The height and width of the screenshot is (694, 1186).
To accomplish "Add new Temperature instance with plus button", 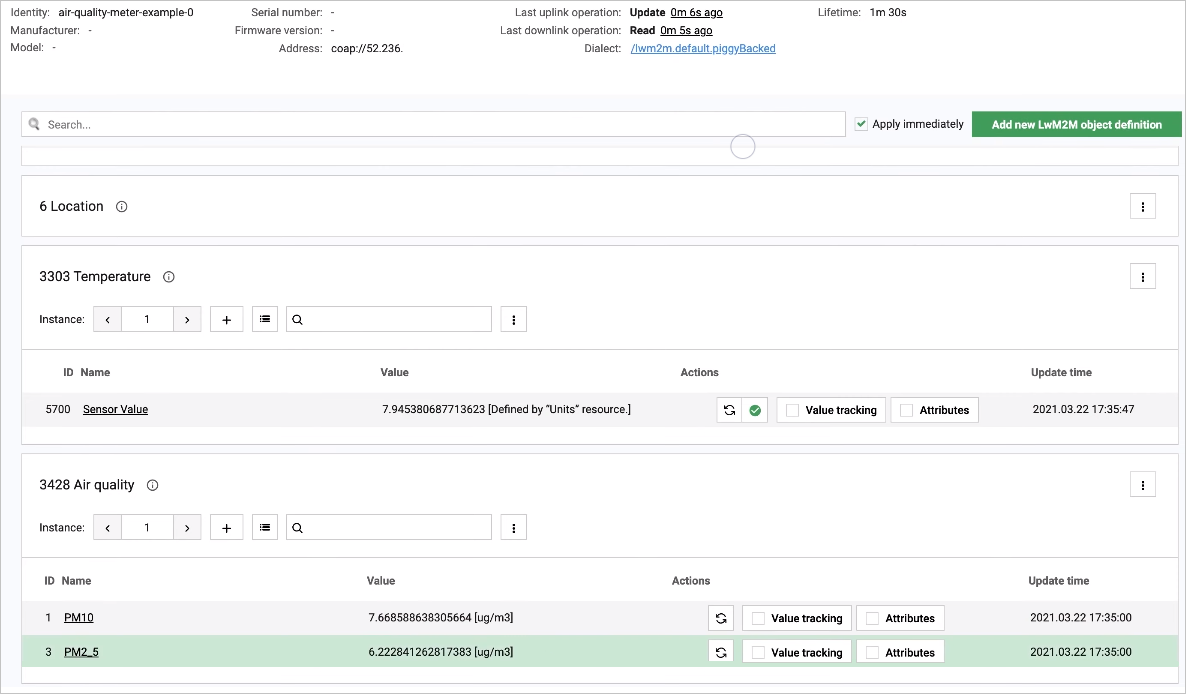I will 226,319.
